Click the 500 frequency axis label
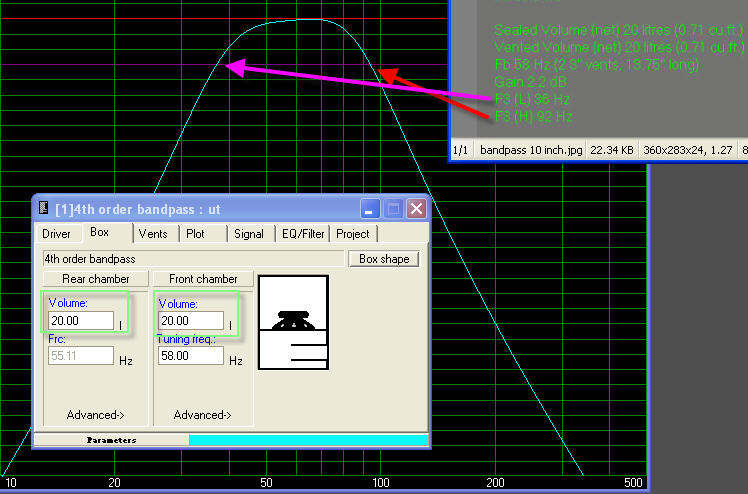Screen dimensions: 748x494 [633, 483]
